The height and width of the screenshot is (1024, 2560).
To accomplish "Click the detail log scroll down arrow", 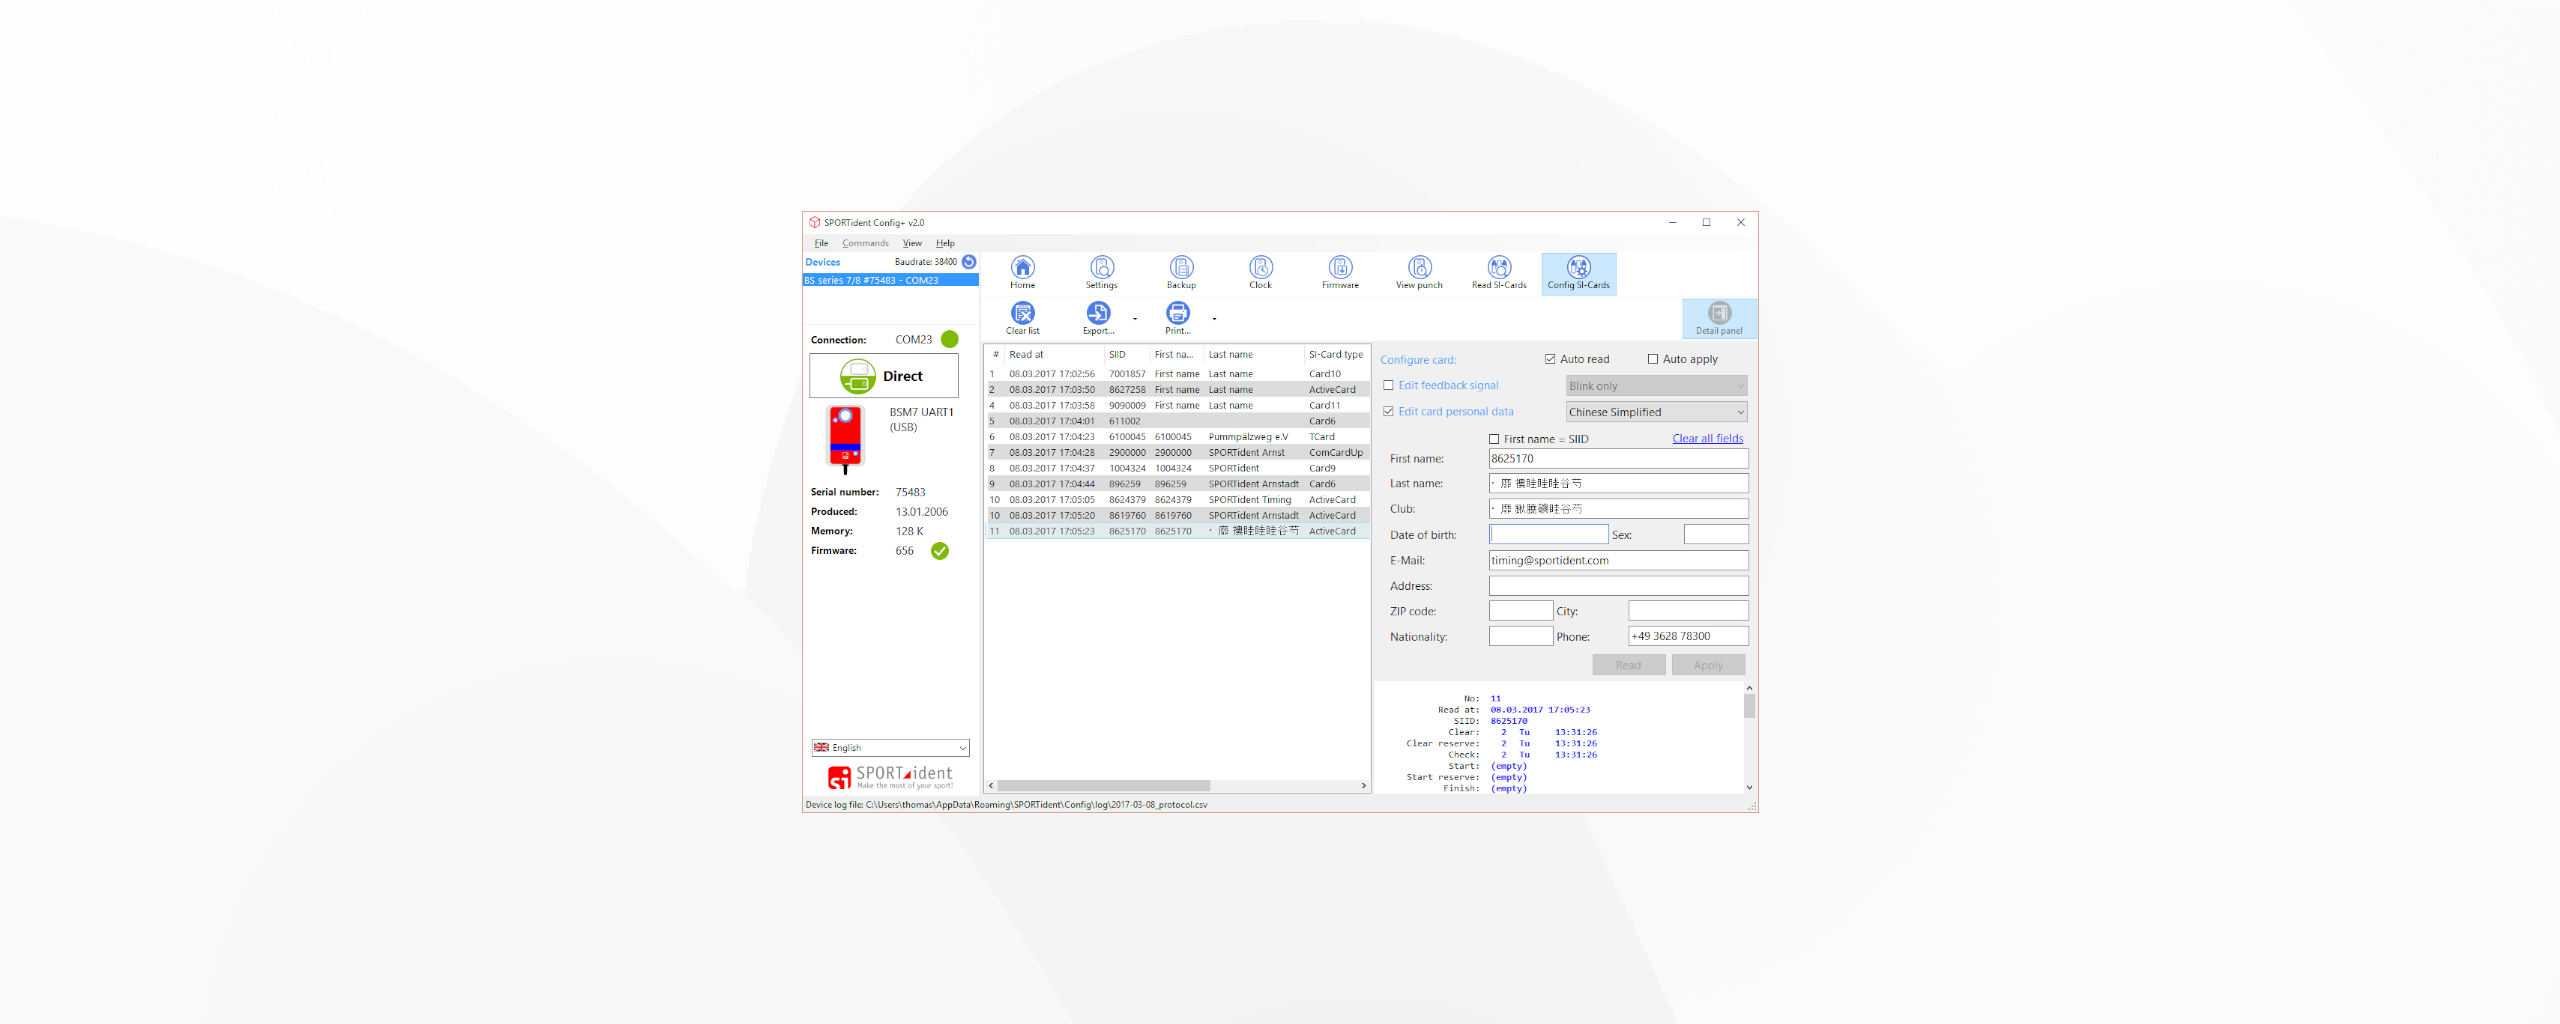I will click(1749, 788).
